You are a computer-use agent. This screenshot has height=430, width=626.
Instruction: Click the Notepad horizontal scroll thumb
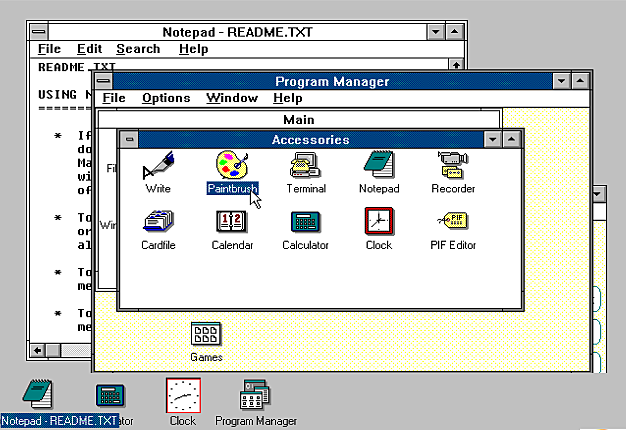(53, 351)
